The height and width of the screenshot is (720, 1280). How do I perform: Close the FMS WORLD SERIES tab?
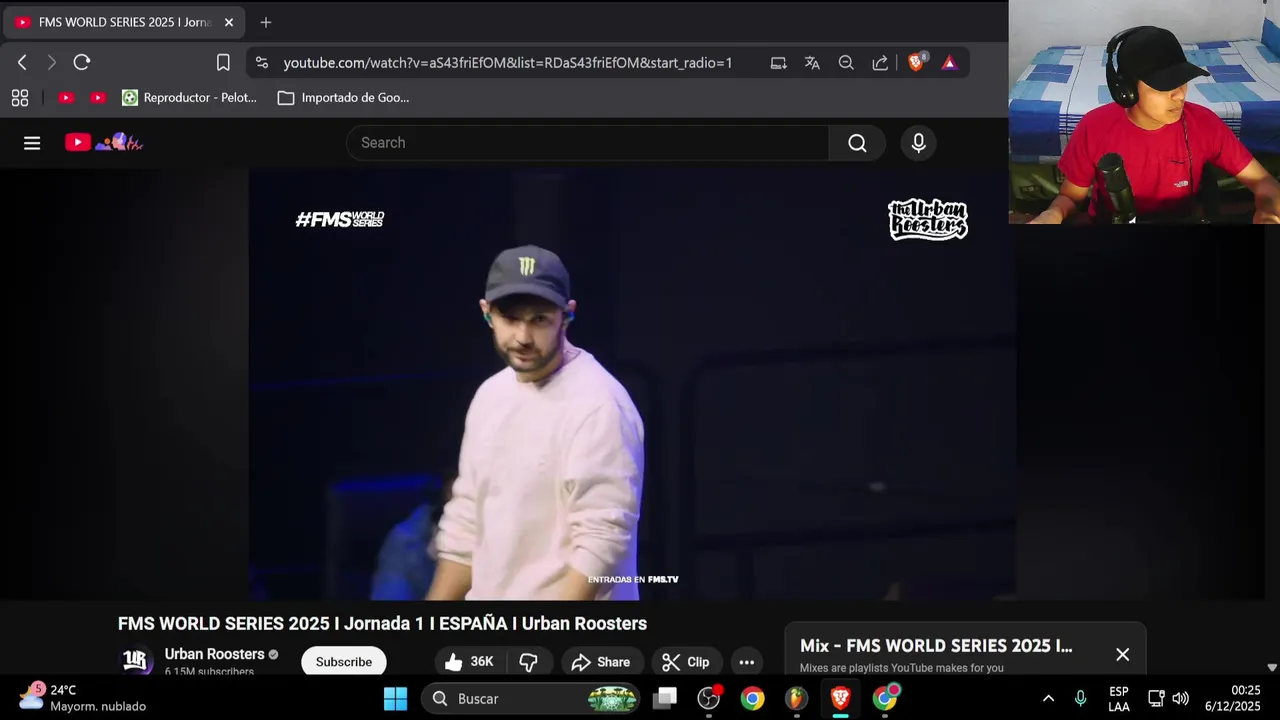[228, 22]
